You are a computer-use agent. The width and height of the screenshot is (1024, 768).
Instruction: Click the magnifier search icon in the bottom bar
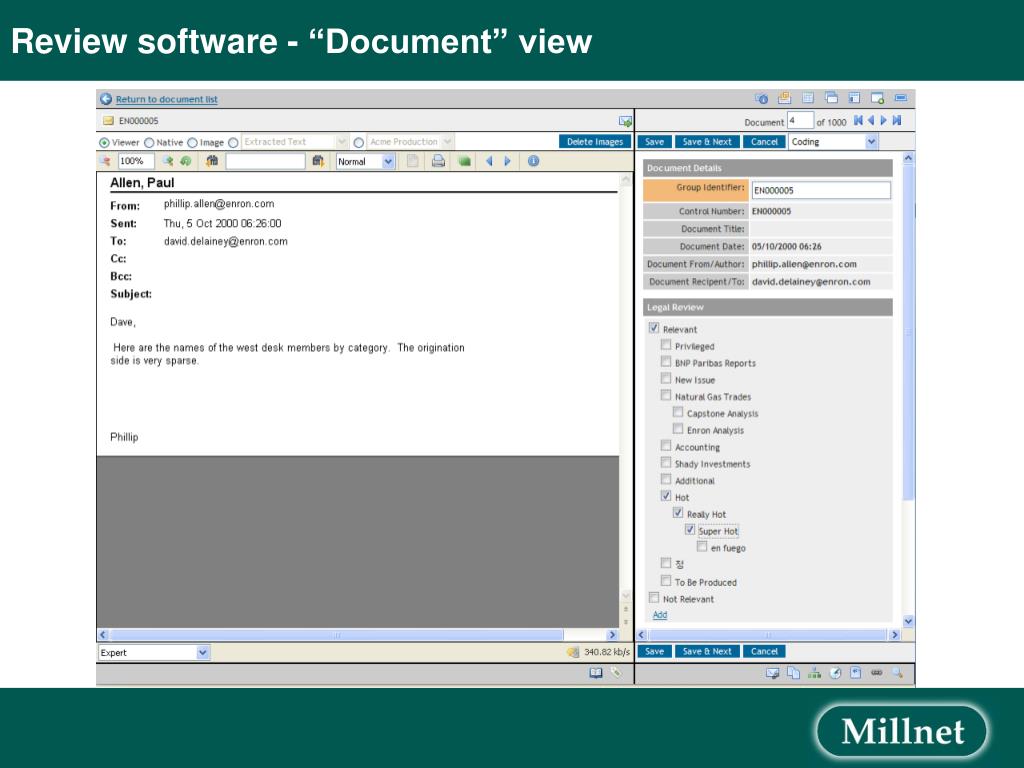click(898, 673)
